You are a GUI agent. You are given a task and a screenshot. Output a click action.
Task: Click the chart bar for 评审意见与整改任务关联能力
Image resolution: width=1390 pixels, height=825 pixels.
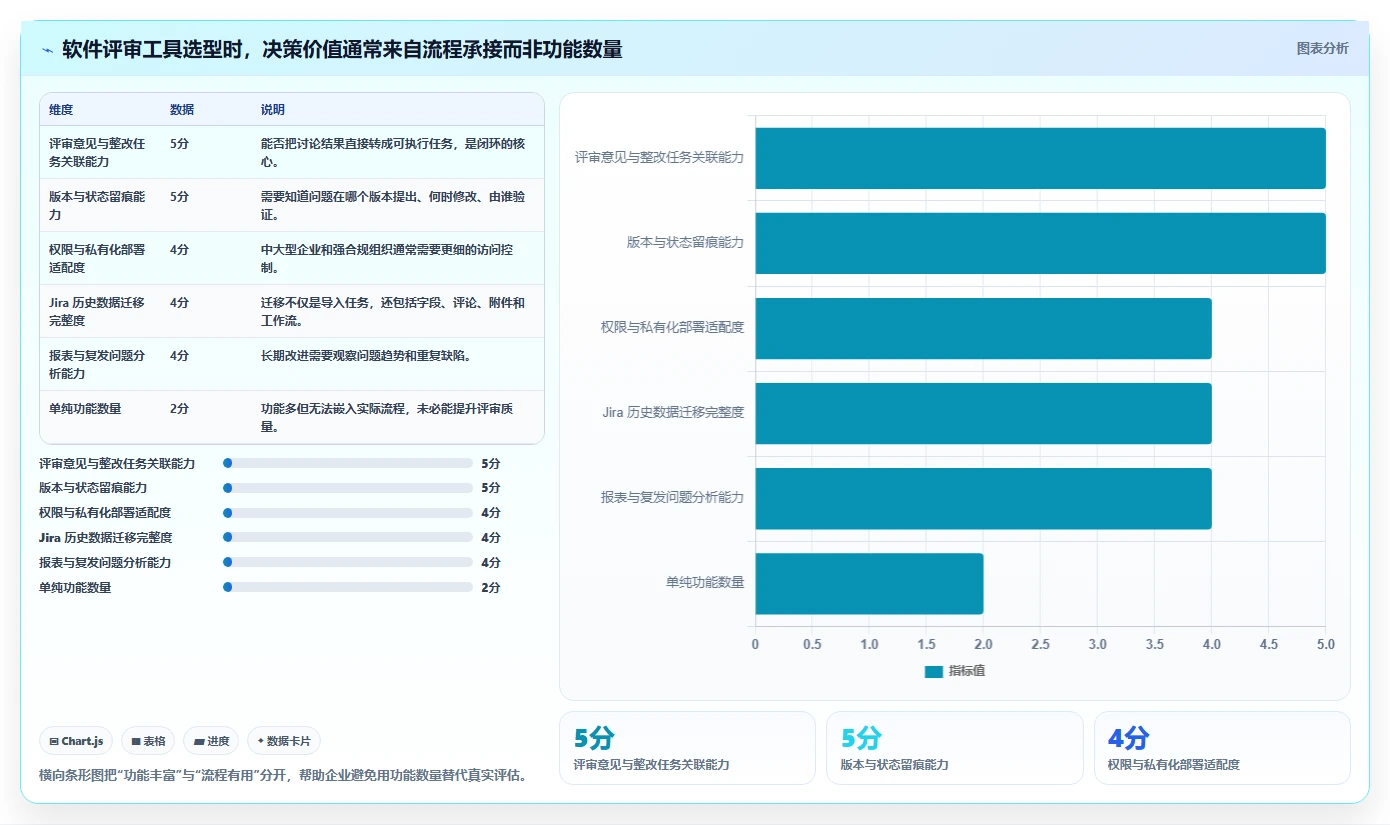pyautogui.click(x=1040, y=158)
